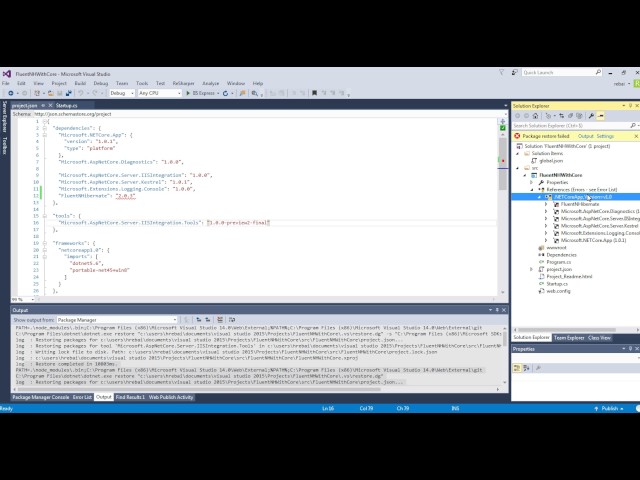The height and width of the screenshot is (480, 640).
Task: Toggle Word Wrap icon in Output toolbar
Action: [232, 320]
